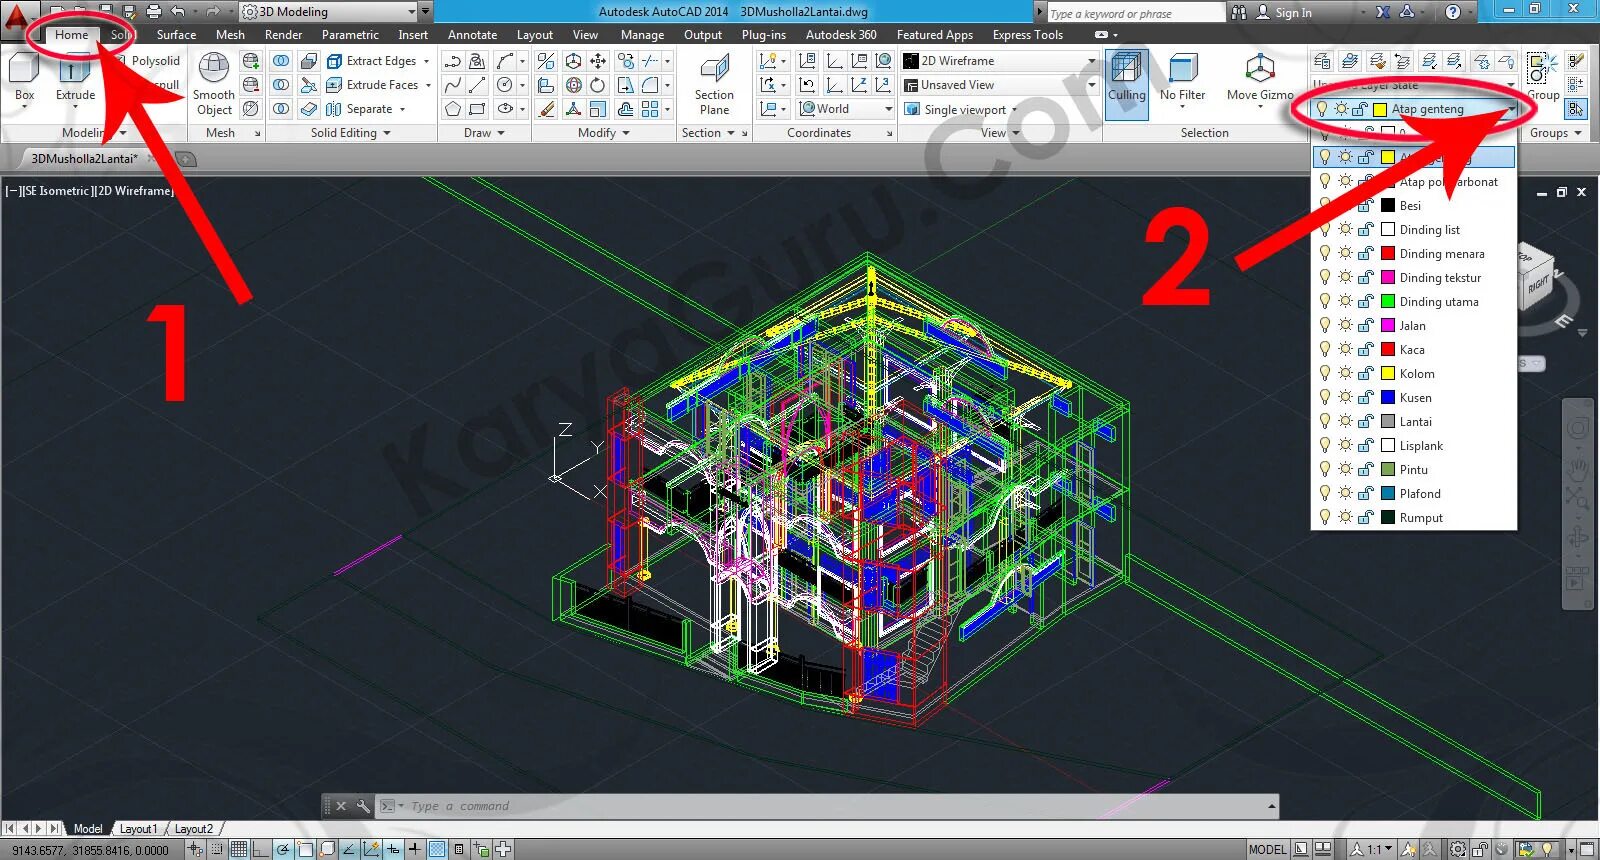
Task: Switch to the Surface ribbon tab
Action: [176, 35]
